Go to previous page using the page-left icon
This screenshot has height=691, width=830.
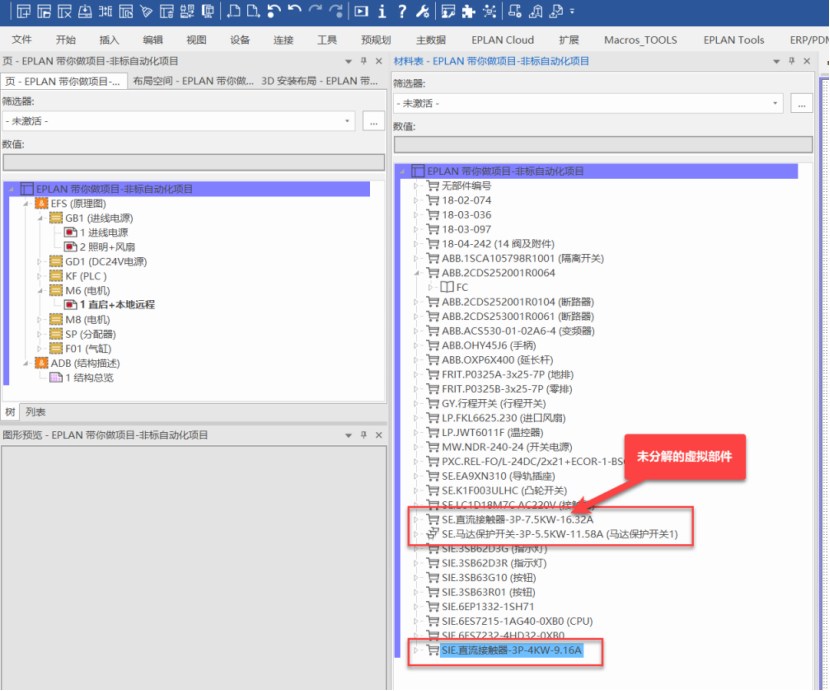[x=233, y=11]
